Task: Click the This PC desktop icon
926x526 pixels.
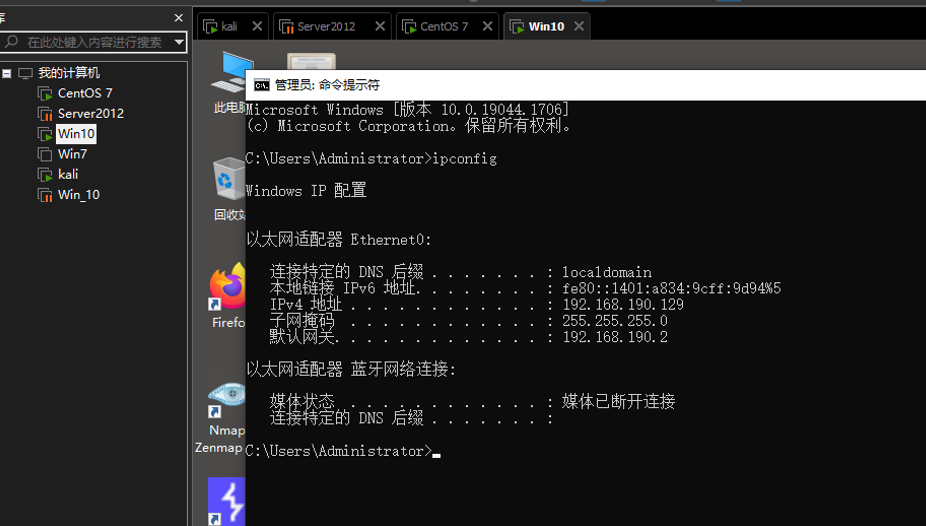Action: pyautogui.click(x=229, y=83)
